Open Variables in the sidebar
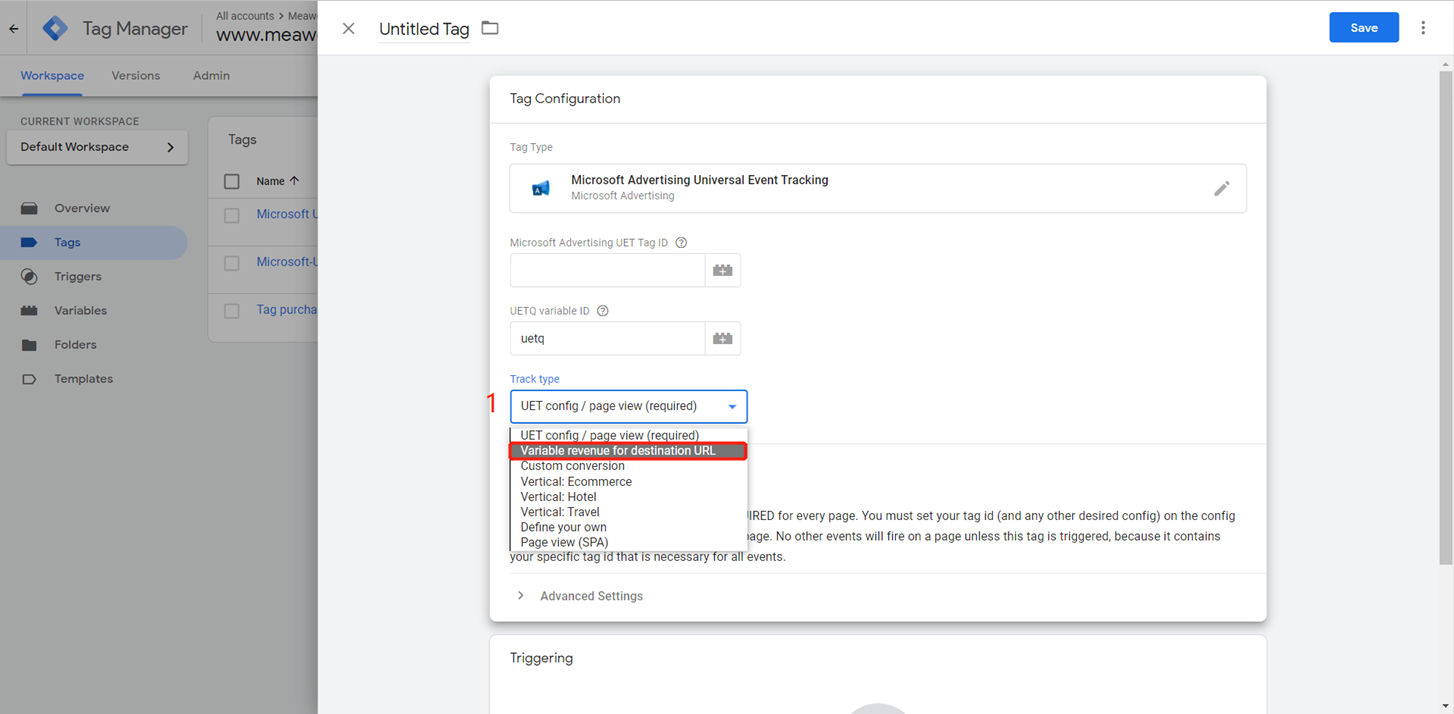The width and height of the screenshot is (1454, 714). [x=80, y=310]
